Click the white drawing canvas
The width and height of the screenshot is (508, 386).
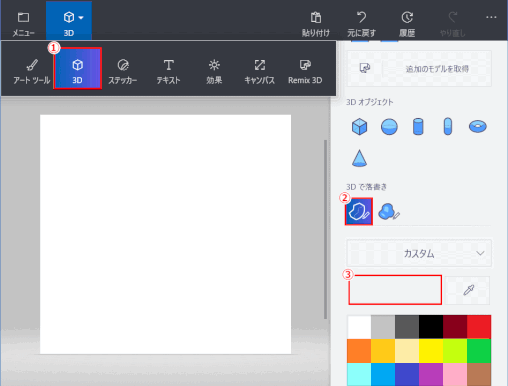click(x=166, y=234)
